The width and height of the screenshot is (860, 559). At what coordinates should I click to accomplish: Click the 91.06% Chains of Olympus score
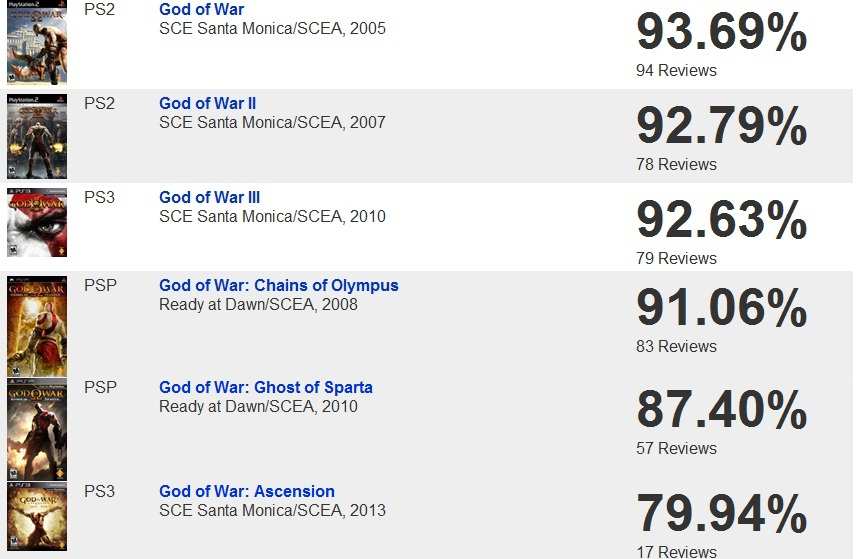[x=721, y=308]
